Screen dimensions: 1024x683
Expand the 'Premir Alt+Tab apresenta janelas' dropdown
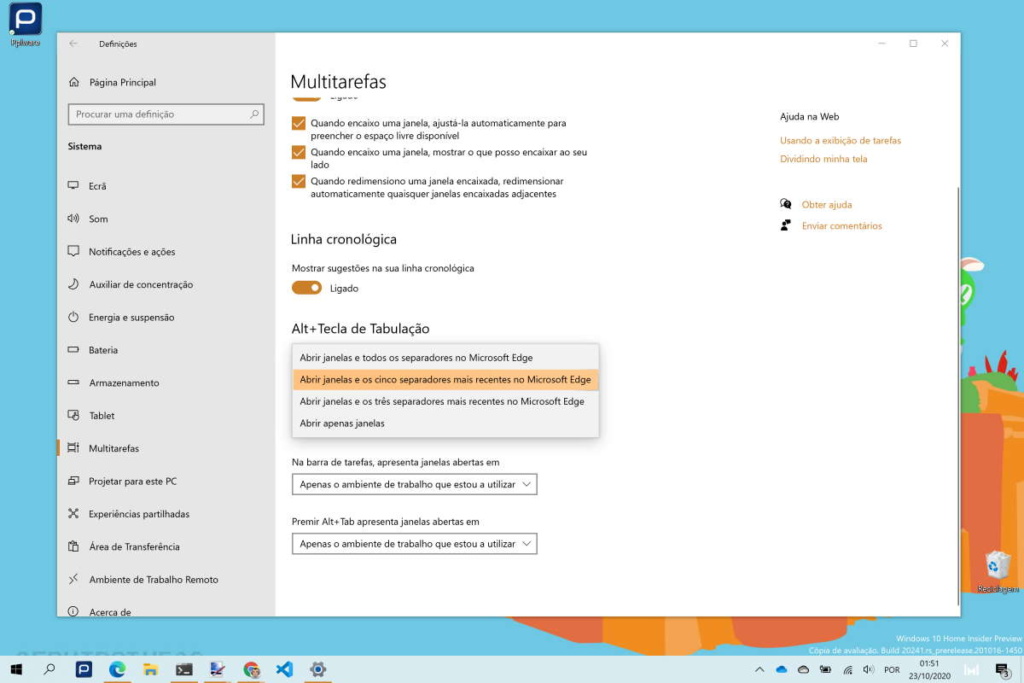[414, 543]
